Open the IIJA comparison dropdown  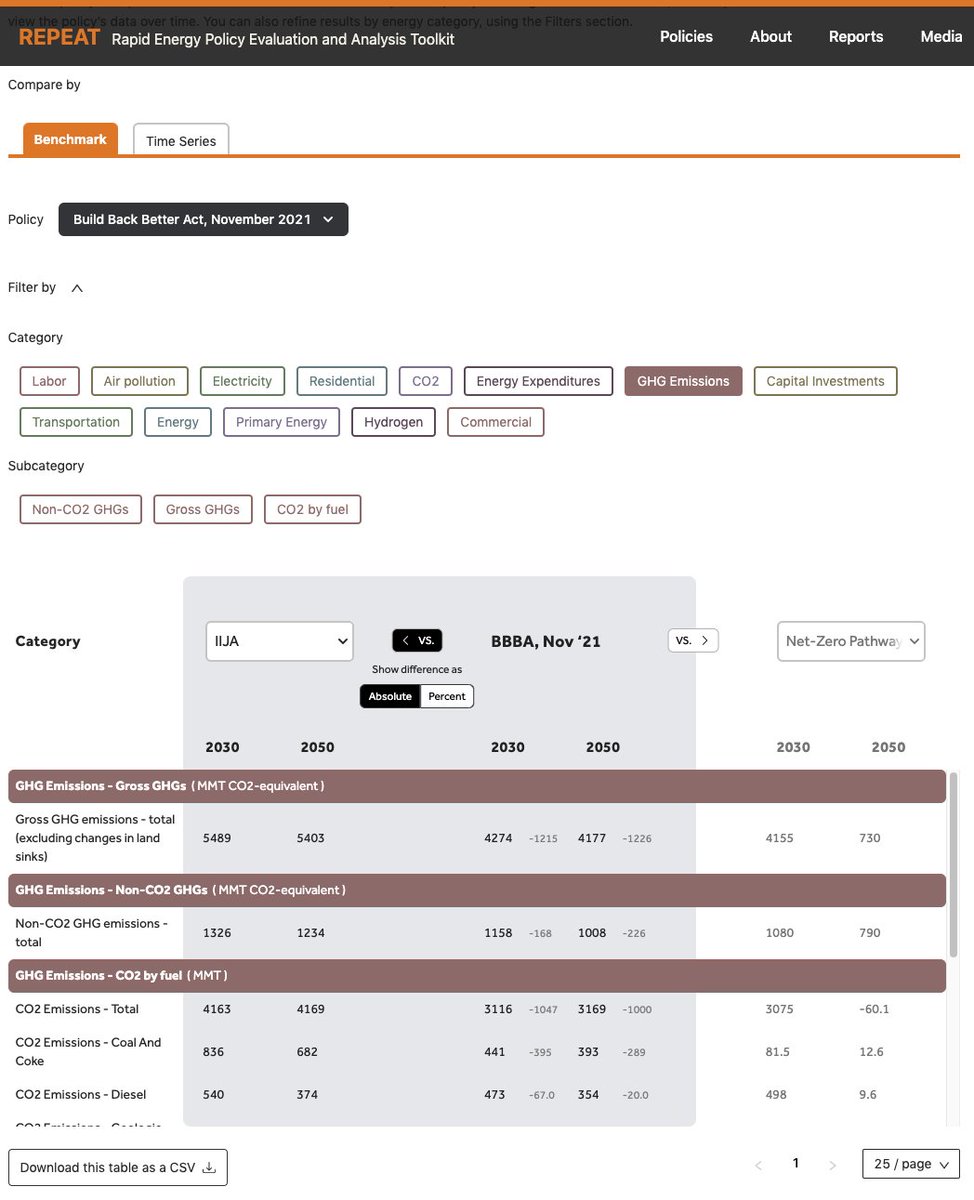pyautogui.click(x=280, y=641)
